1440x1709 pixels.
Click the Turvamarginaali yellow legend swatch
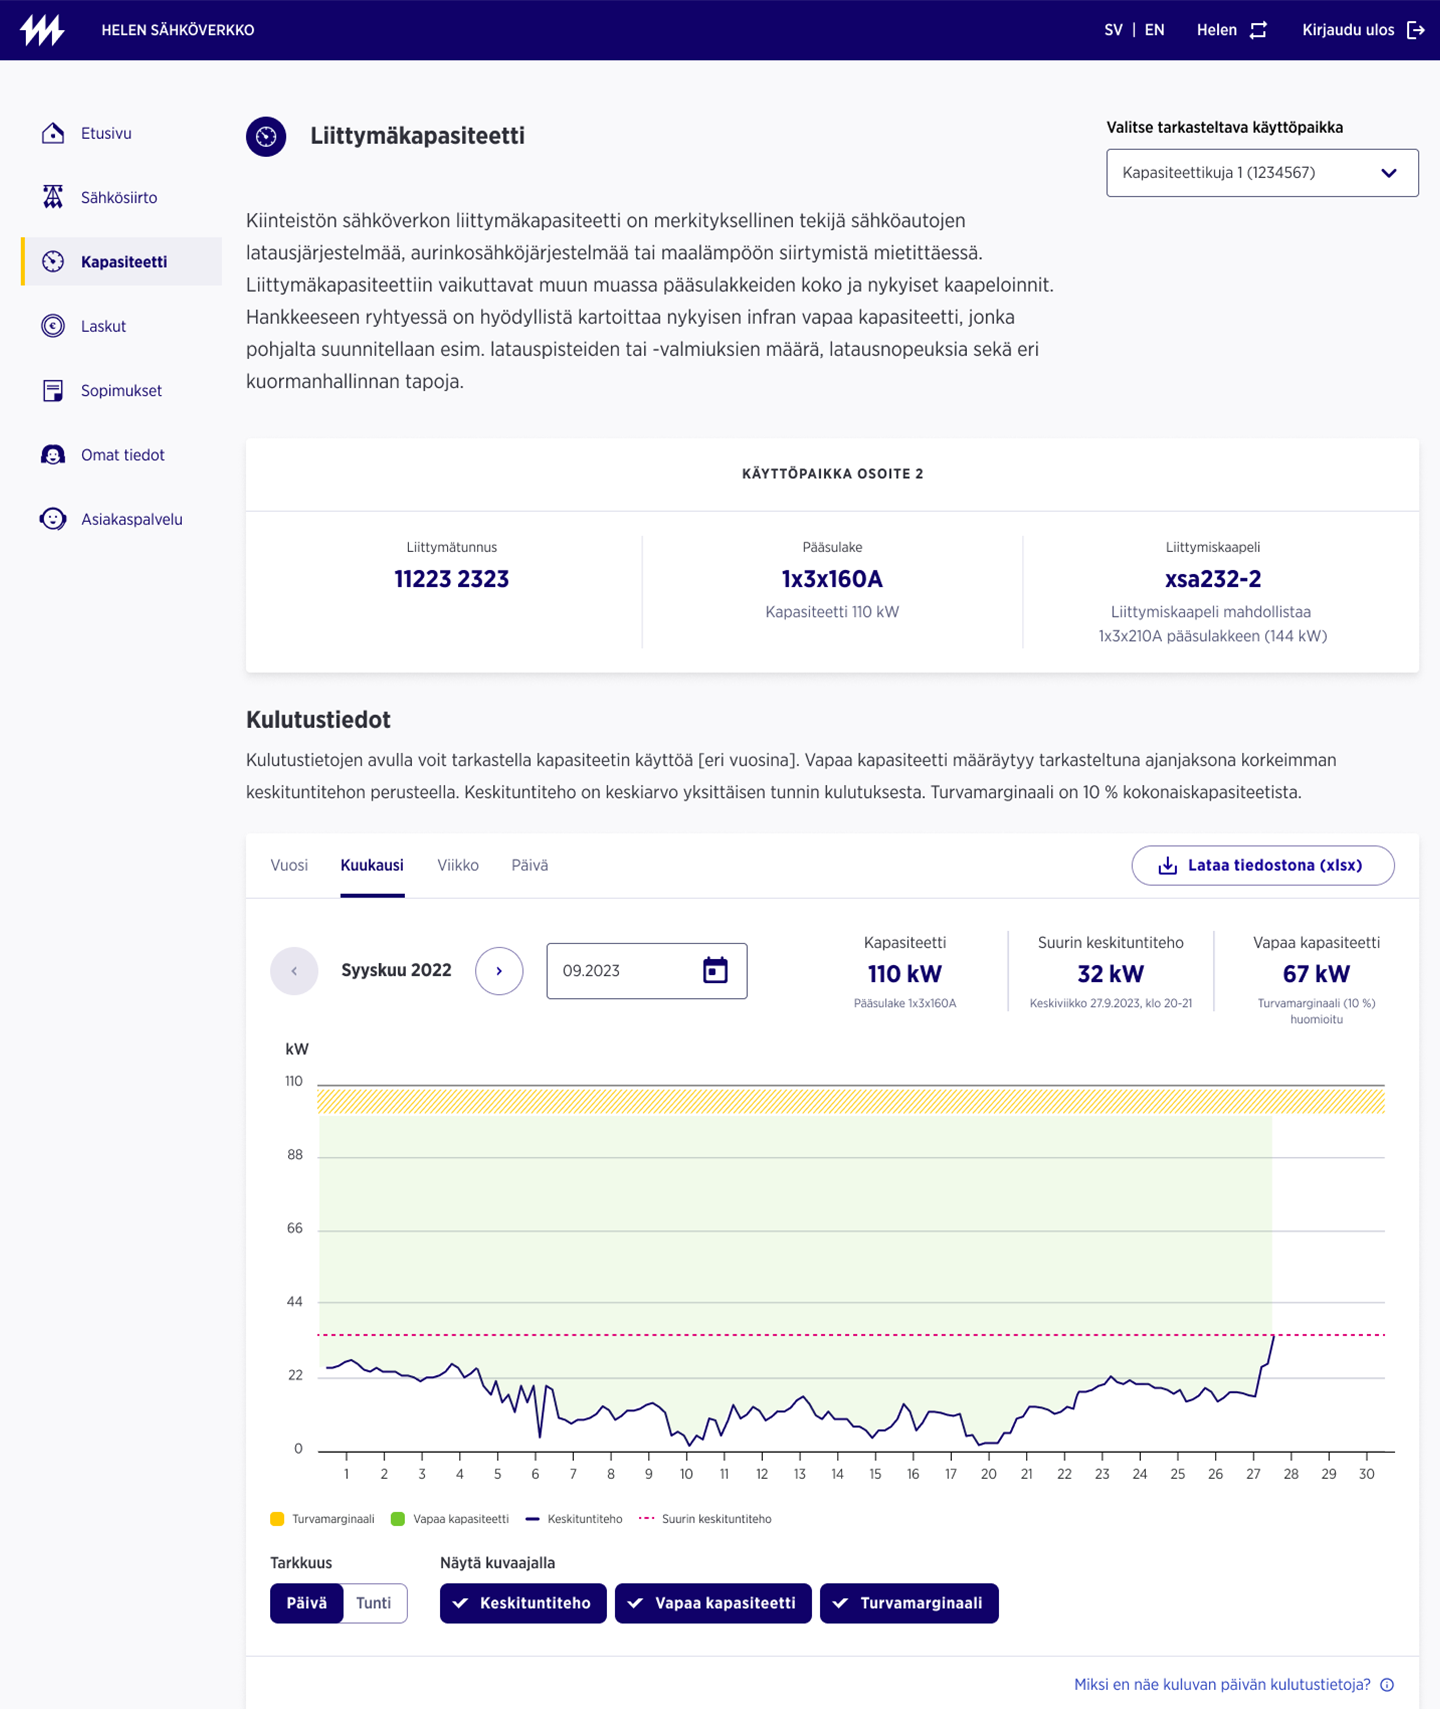click(x=277, y=1519)
